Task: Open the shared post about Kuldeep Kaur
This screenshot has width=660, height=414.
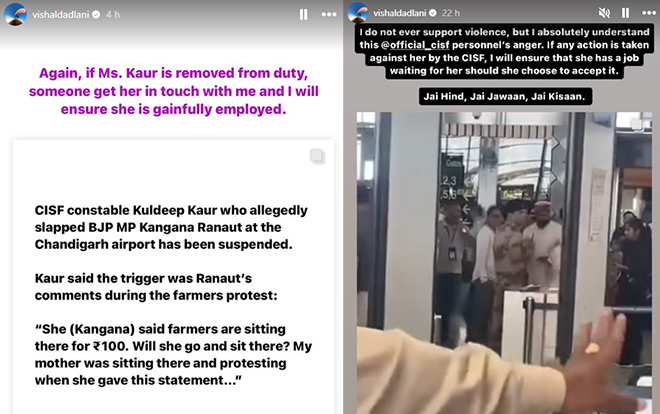Action: [173, 277]
